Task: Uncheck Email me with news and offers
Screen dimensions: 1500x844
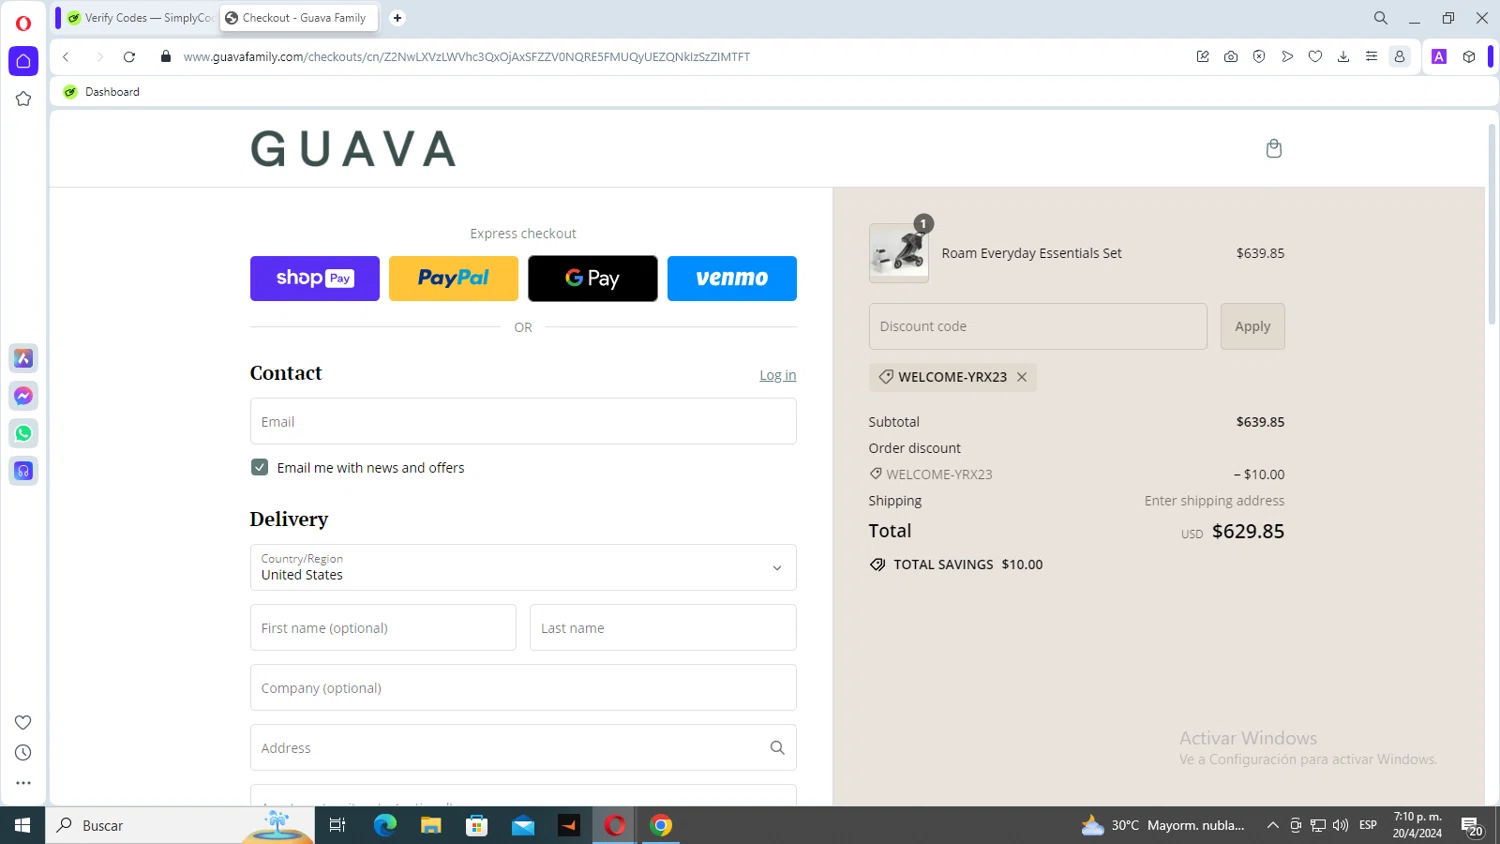Action: pyautogui.click(x=259, y=467)
